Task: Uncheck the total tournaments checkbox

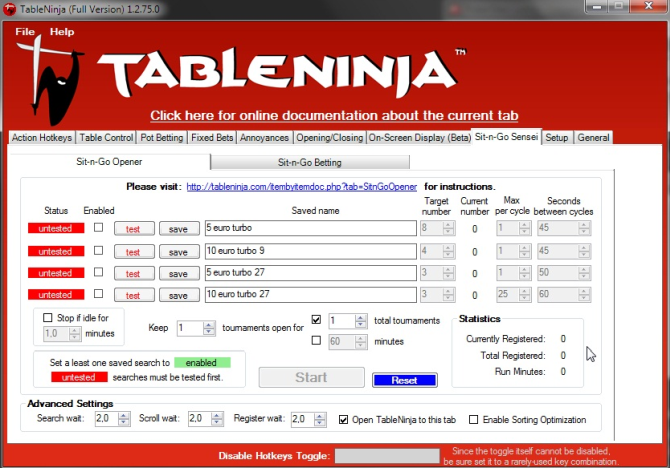Action: 316,319
